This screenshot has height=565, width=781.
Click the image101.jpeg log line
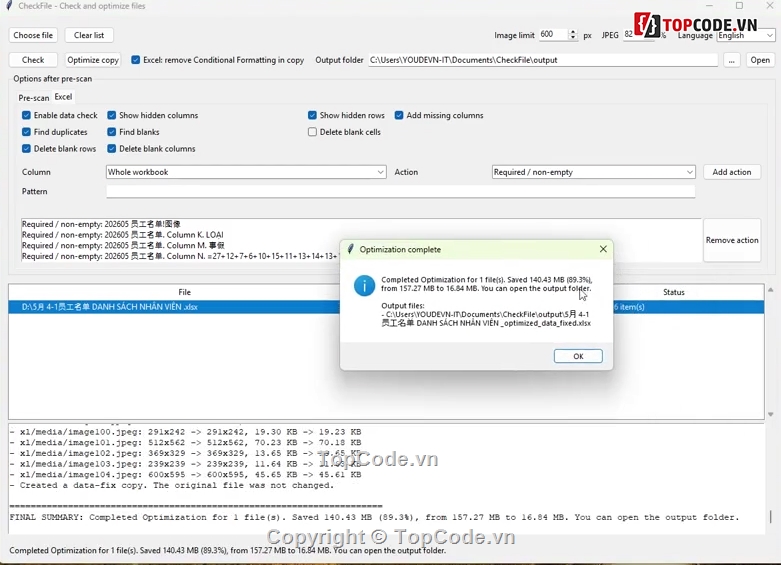point(185,442)
